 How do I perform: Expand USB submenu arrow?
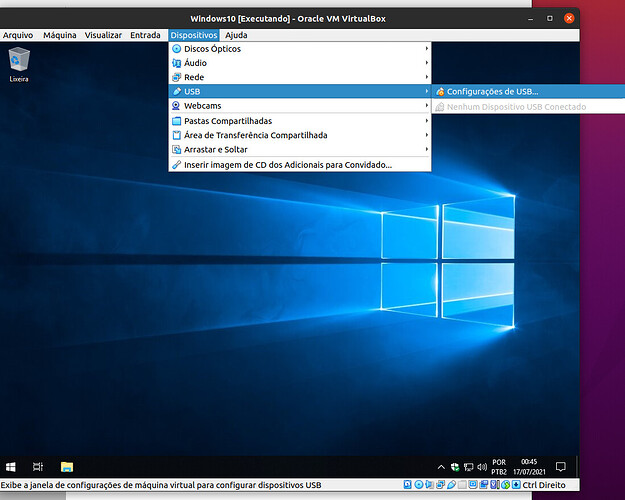pos(426,91)
